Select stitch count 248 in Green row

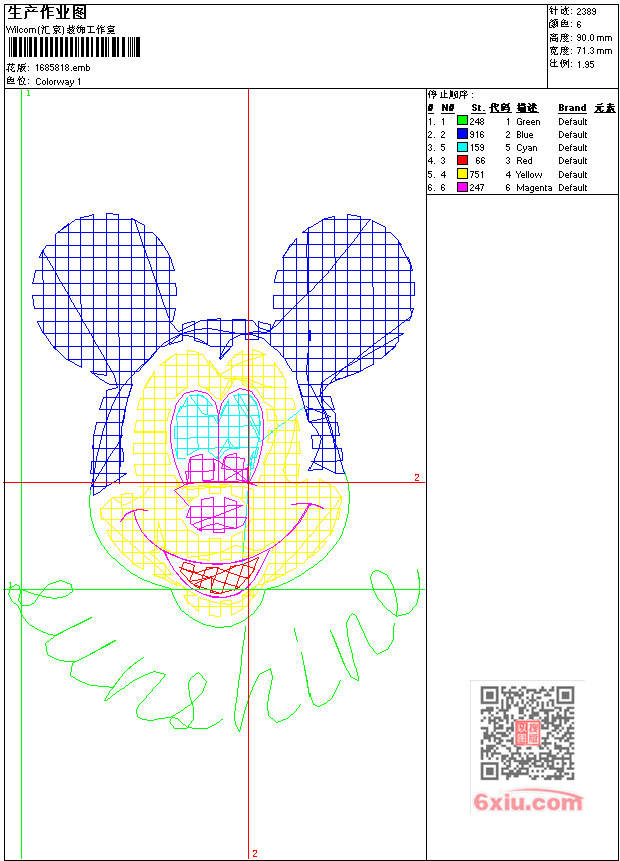coord(477,121)
